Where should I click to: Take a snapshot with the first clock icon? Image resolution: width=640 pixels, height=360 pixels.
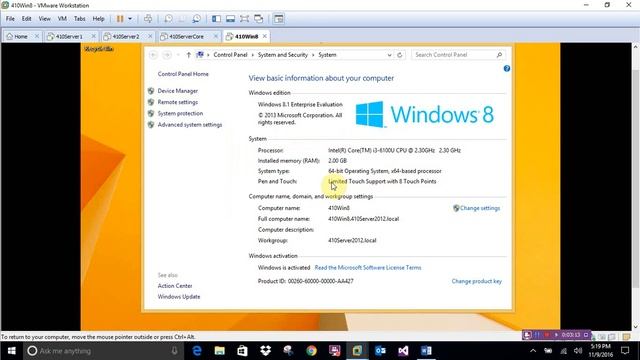point(168,19)
